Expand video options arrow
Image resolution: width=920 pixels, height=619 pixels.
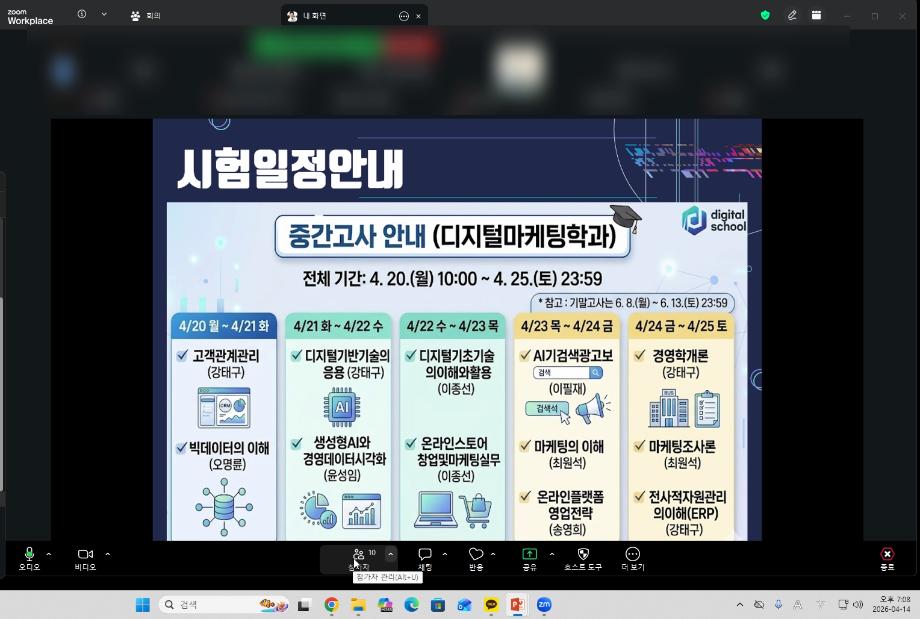coord(108,554)
